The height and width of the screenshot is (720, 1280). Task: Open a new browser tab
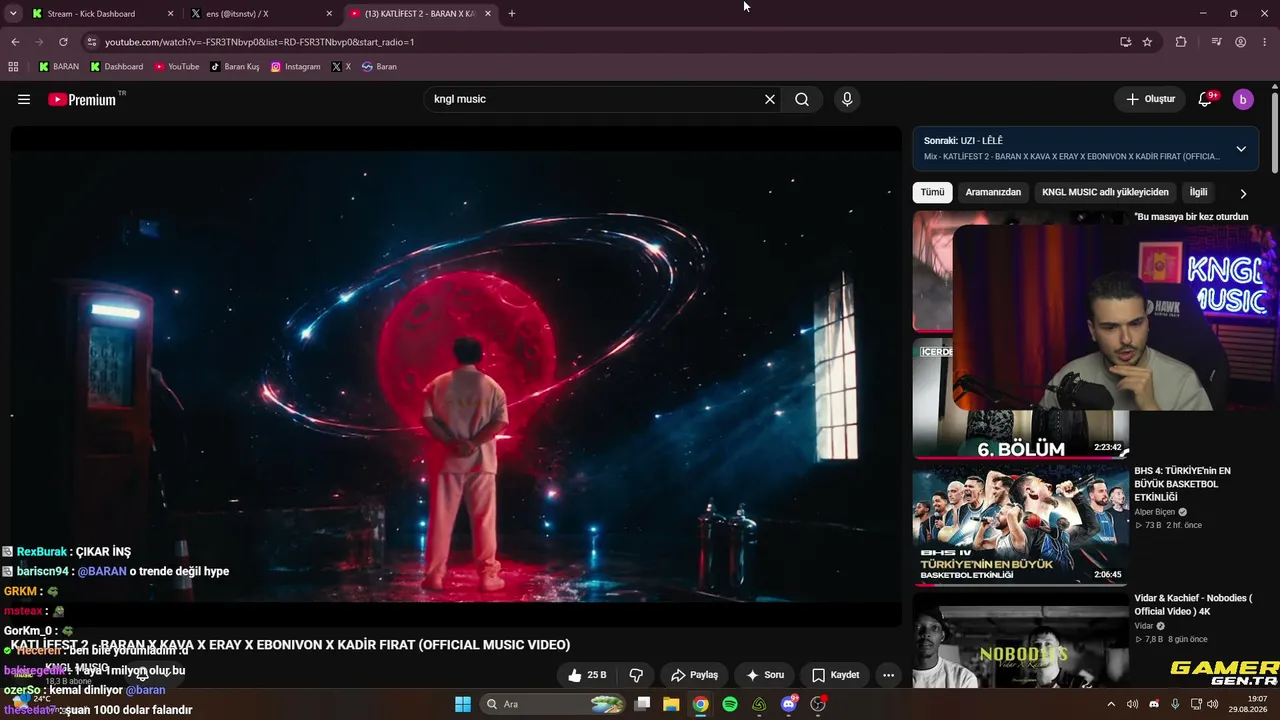tap(512, 14)
